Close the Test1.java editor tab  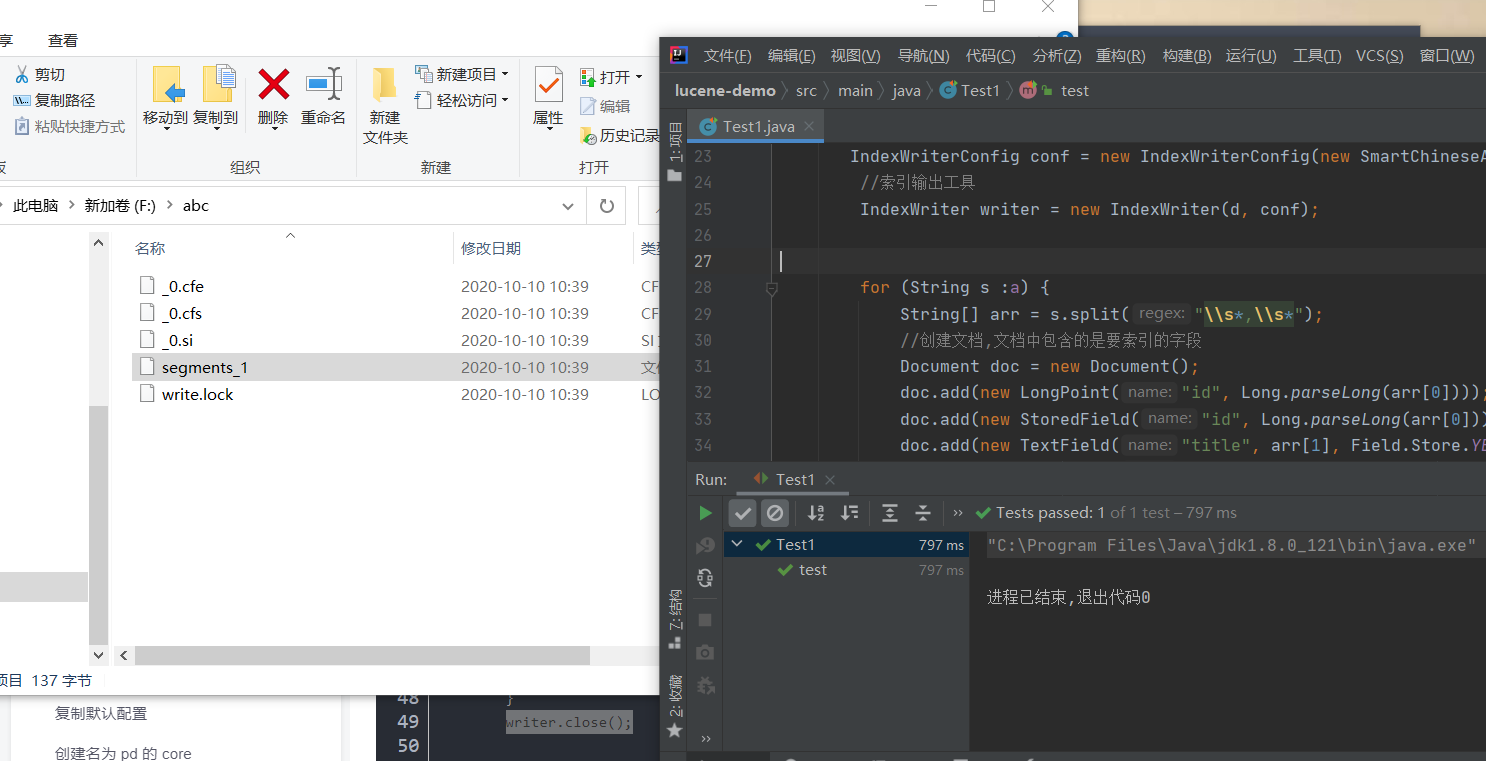(809, 126)
